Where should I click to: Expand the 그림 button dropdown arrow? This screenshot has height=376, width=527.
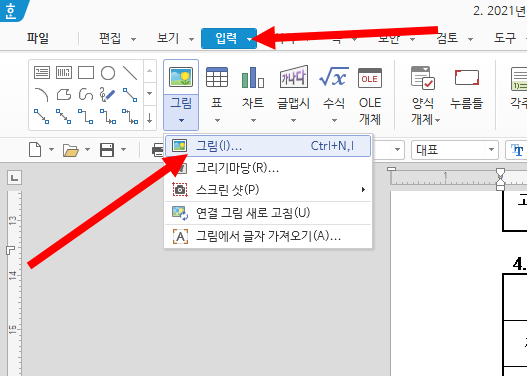pos(181,120)
